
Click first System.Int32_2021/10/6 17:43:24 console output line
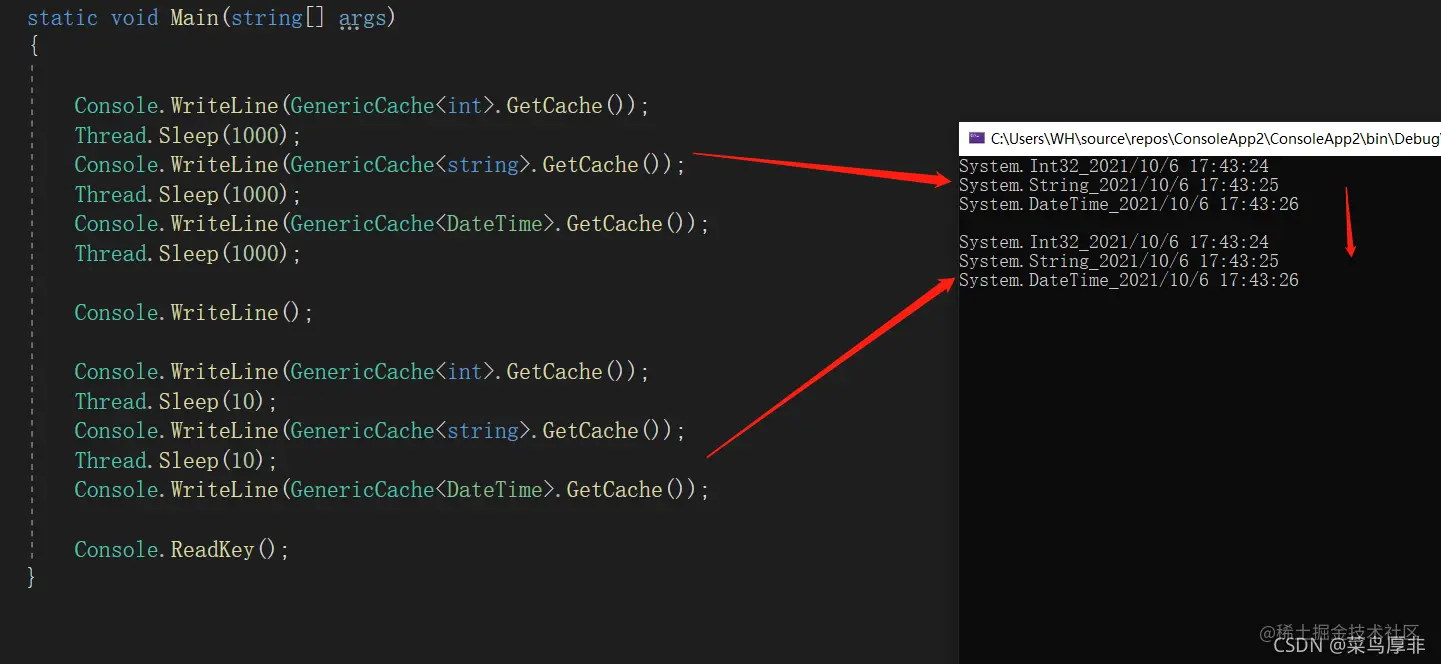1114,166
